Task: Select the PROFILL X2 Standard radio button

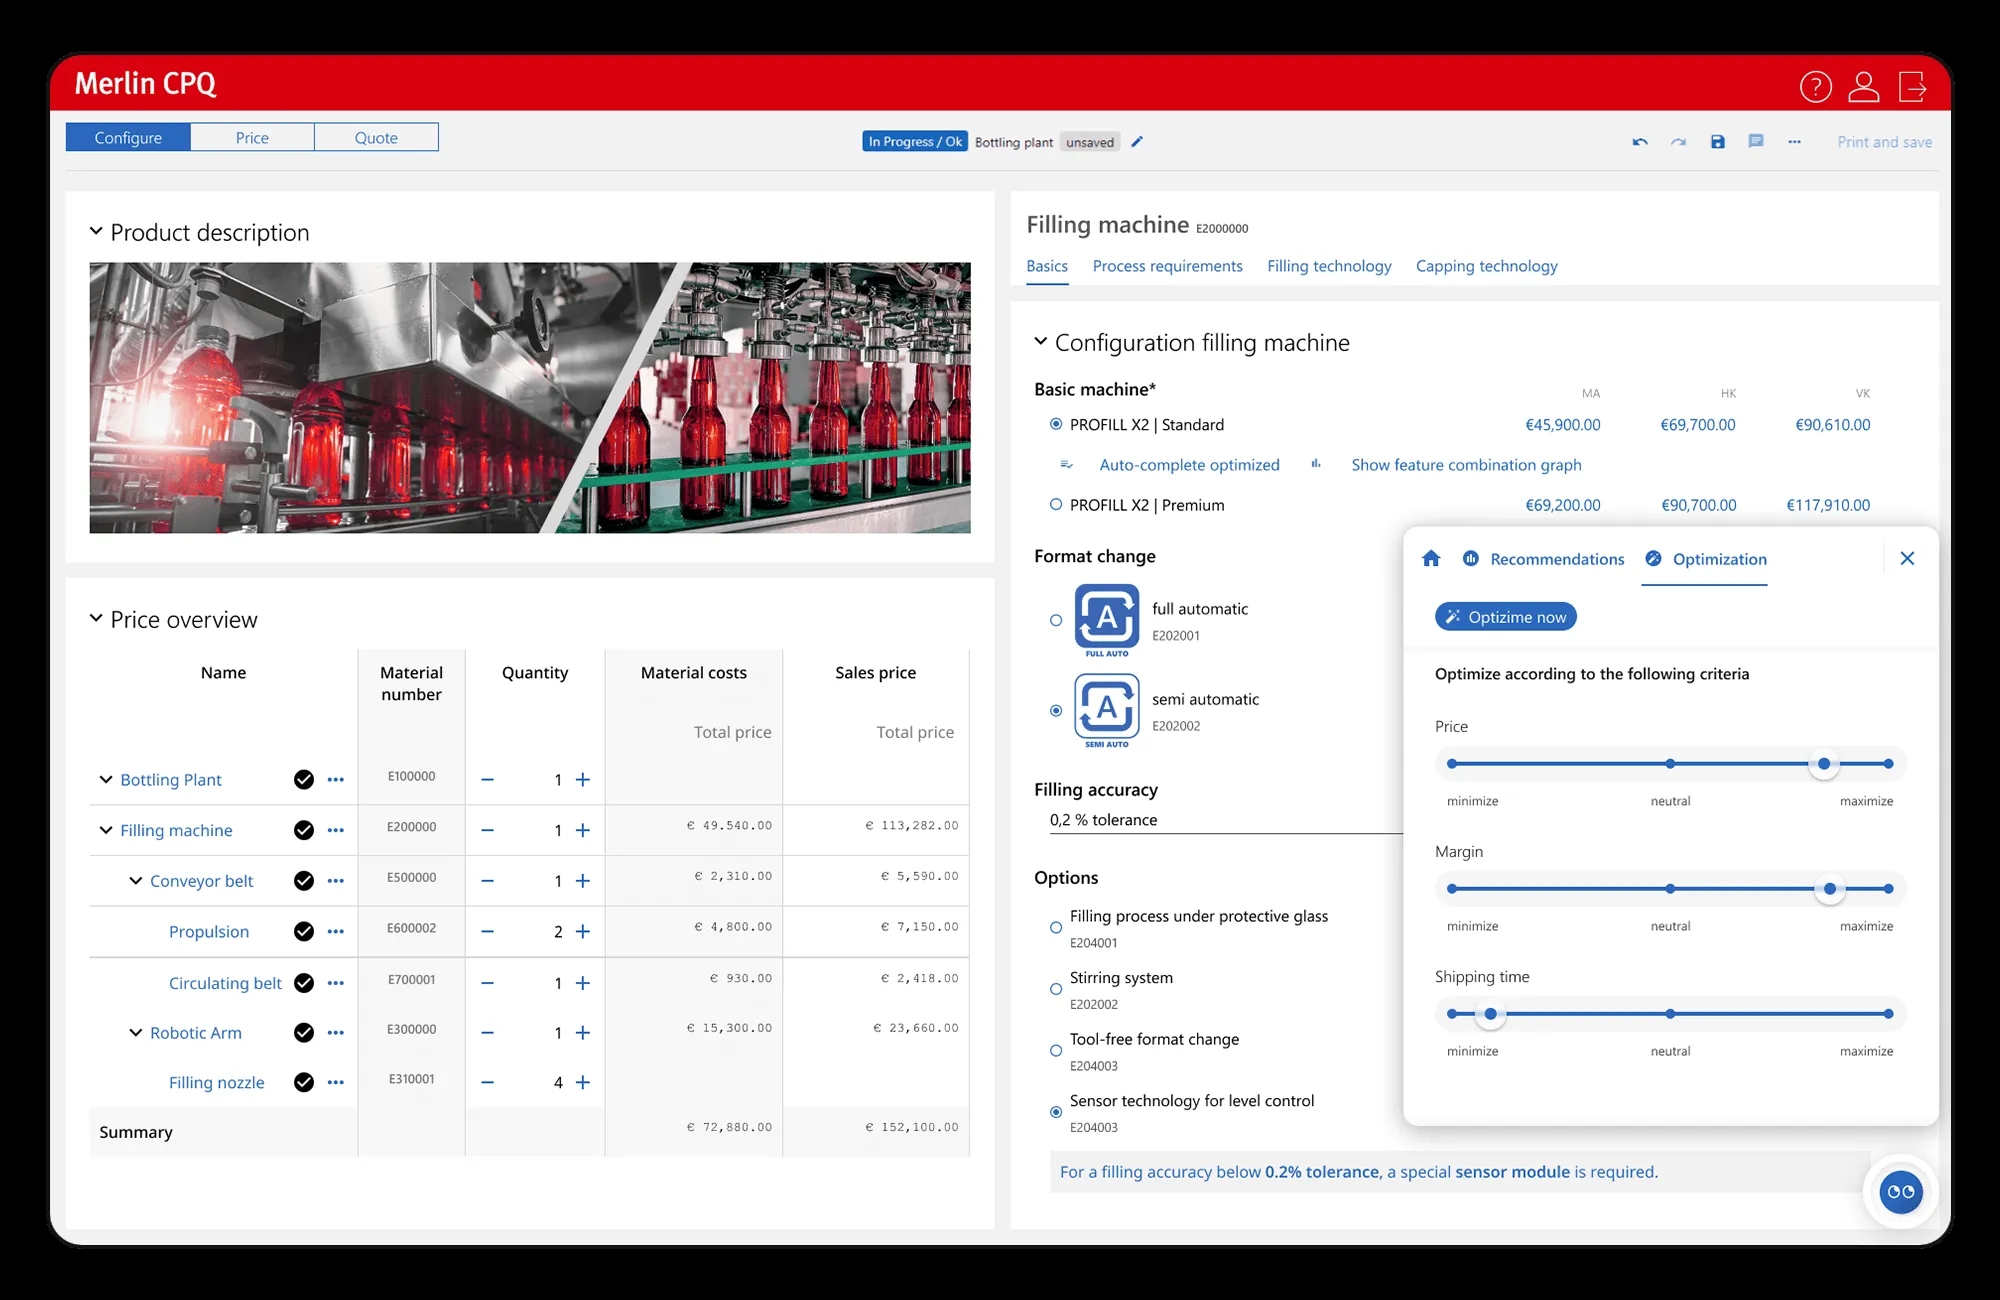Action: click(1056, 424)
